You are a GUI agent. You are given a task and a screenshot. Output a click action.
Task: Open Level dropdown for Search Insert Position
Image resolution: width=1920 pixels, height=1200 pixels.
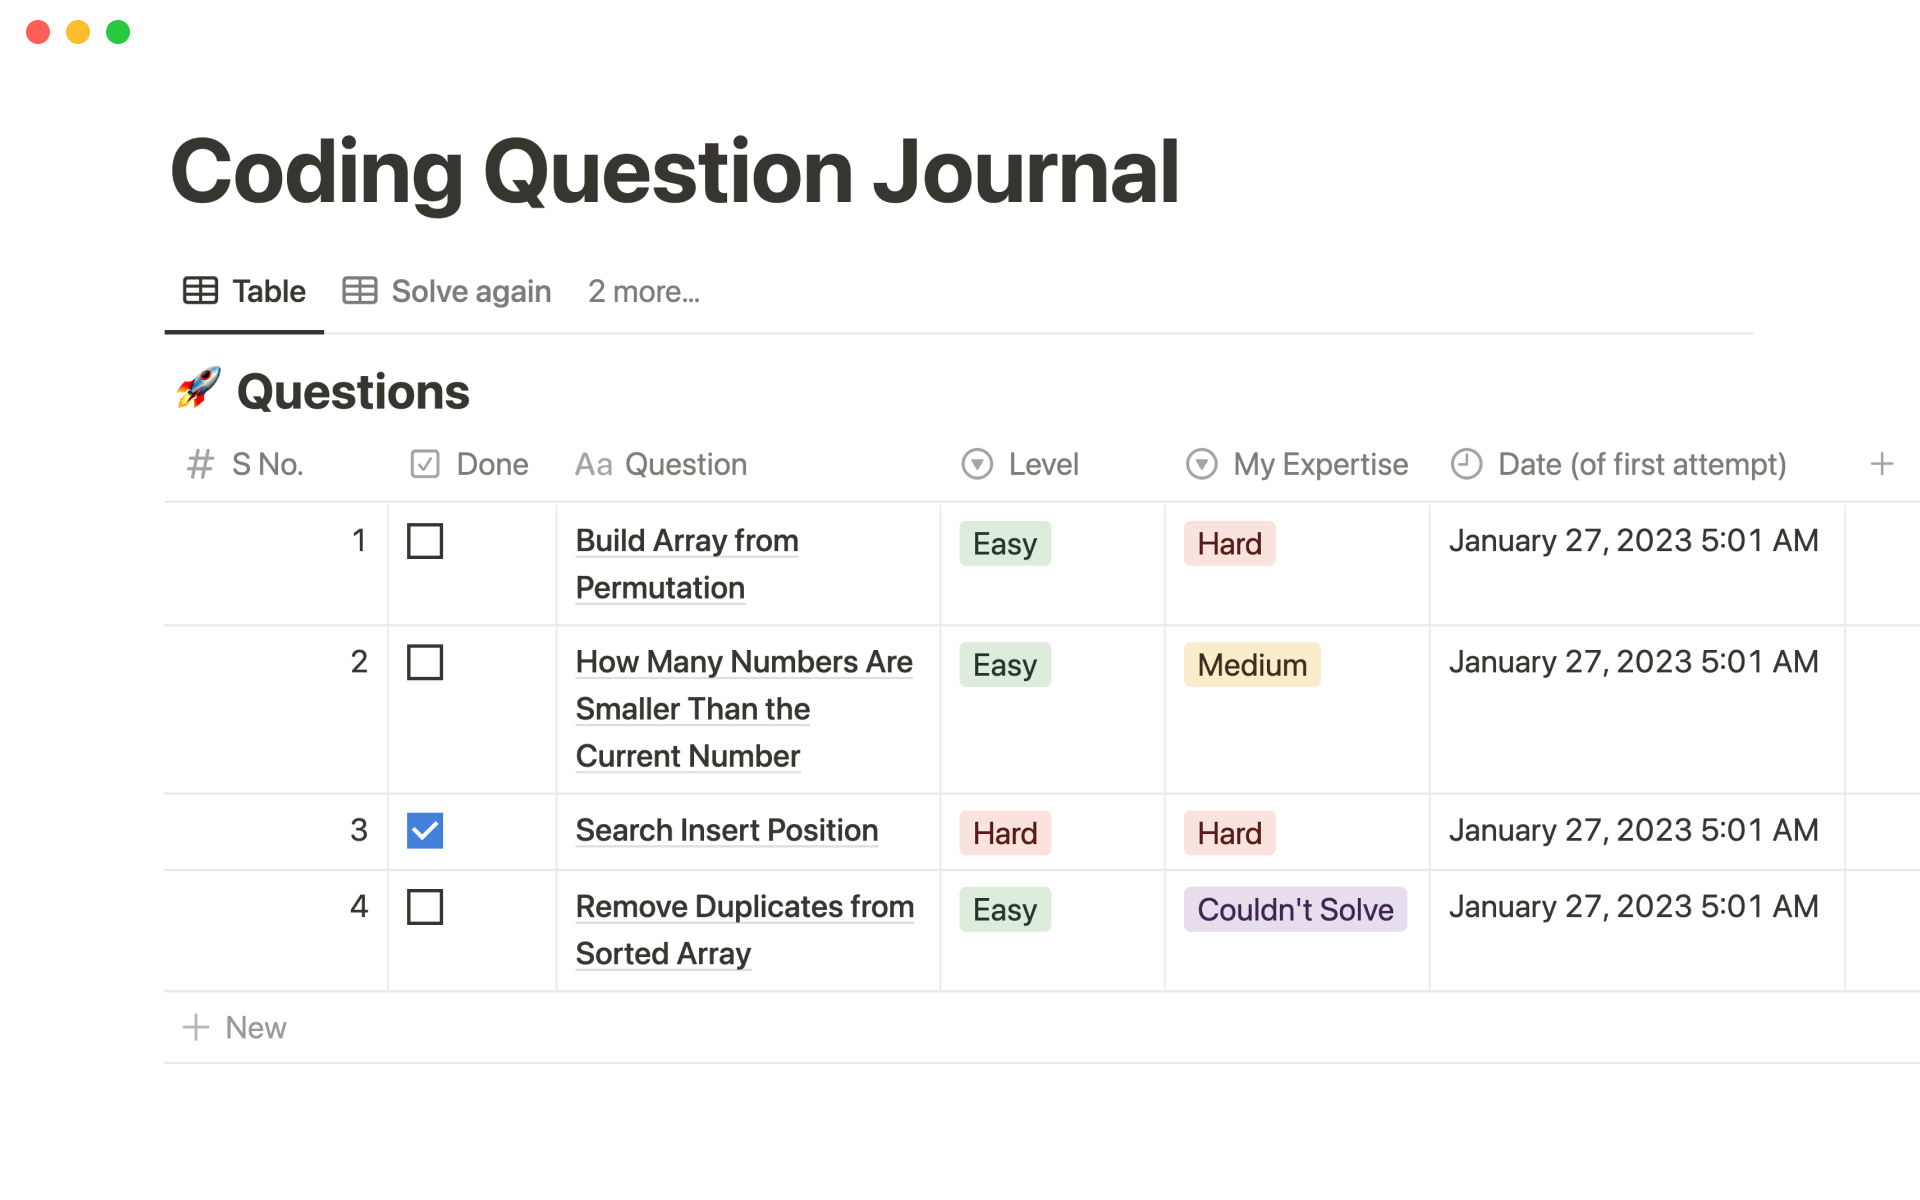tap(1005, 833)
